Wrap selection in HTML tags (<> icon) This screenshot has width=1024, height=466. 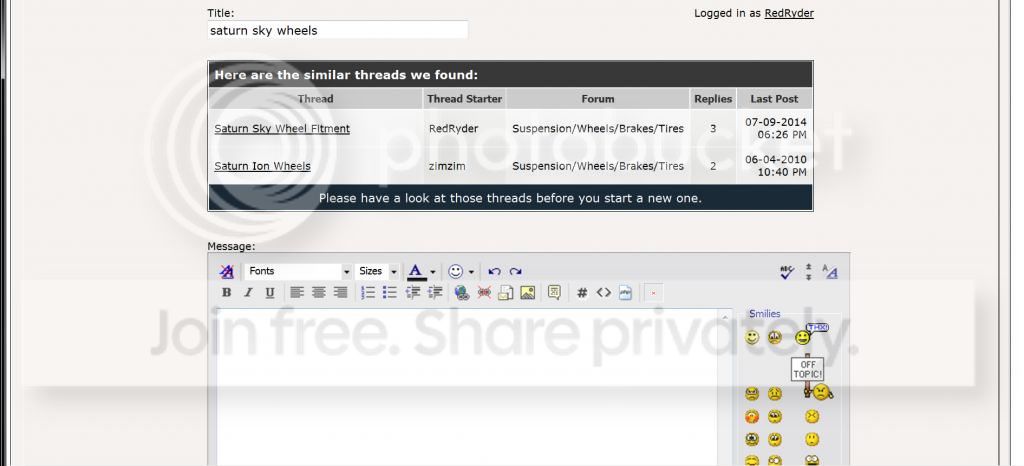click(603, 293)
